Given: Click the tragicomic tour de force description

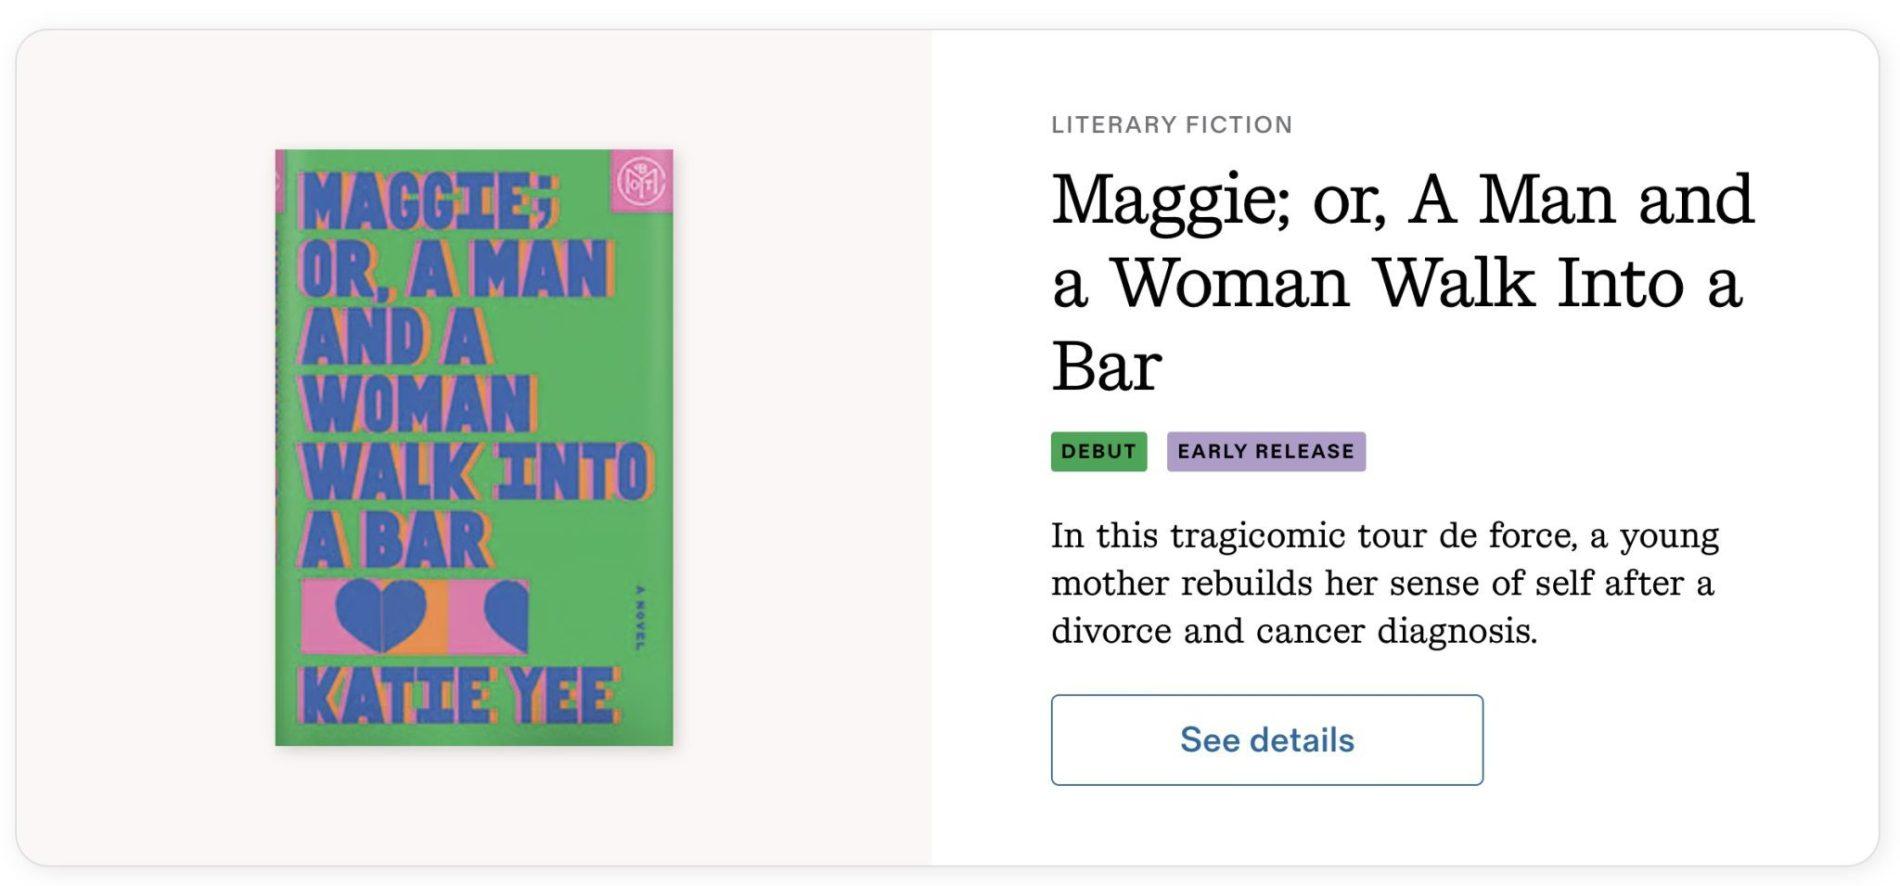Looking at the screenshot, I should 1384,583.
